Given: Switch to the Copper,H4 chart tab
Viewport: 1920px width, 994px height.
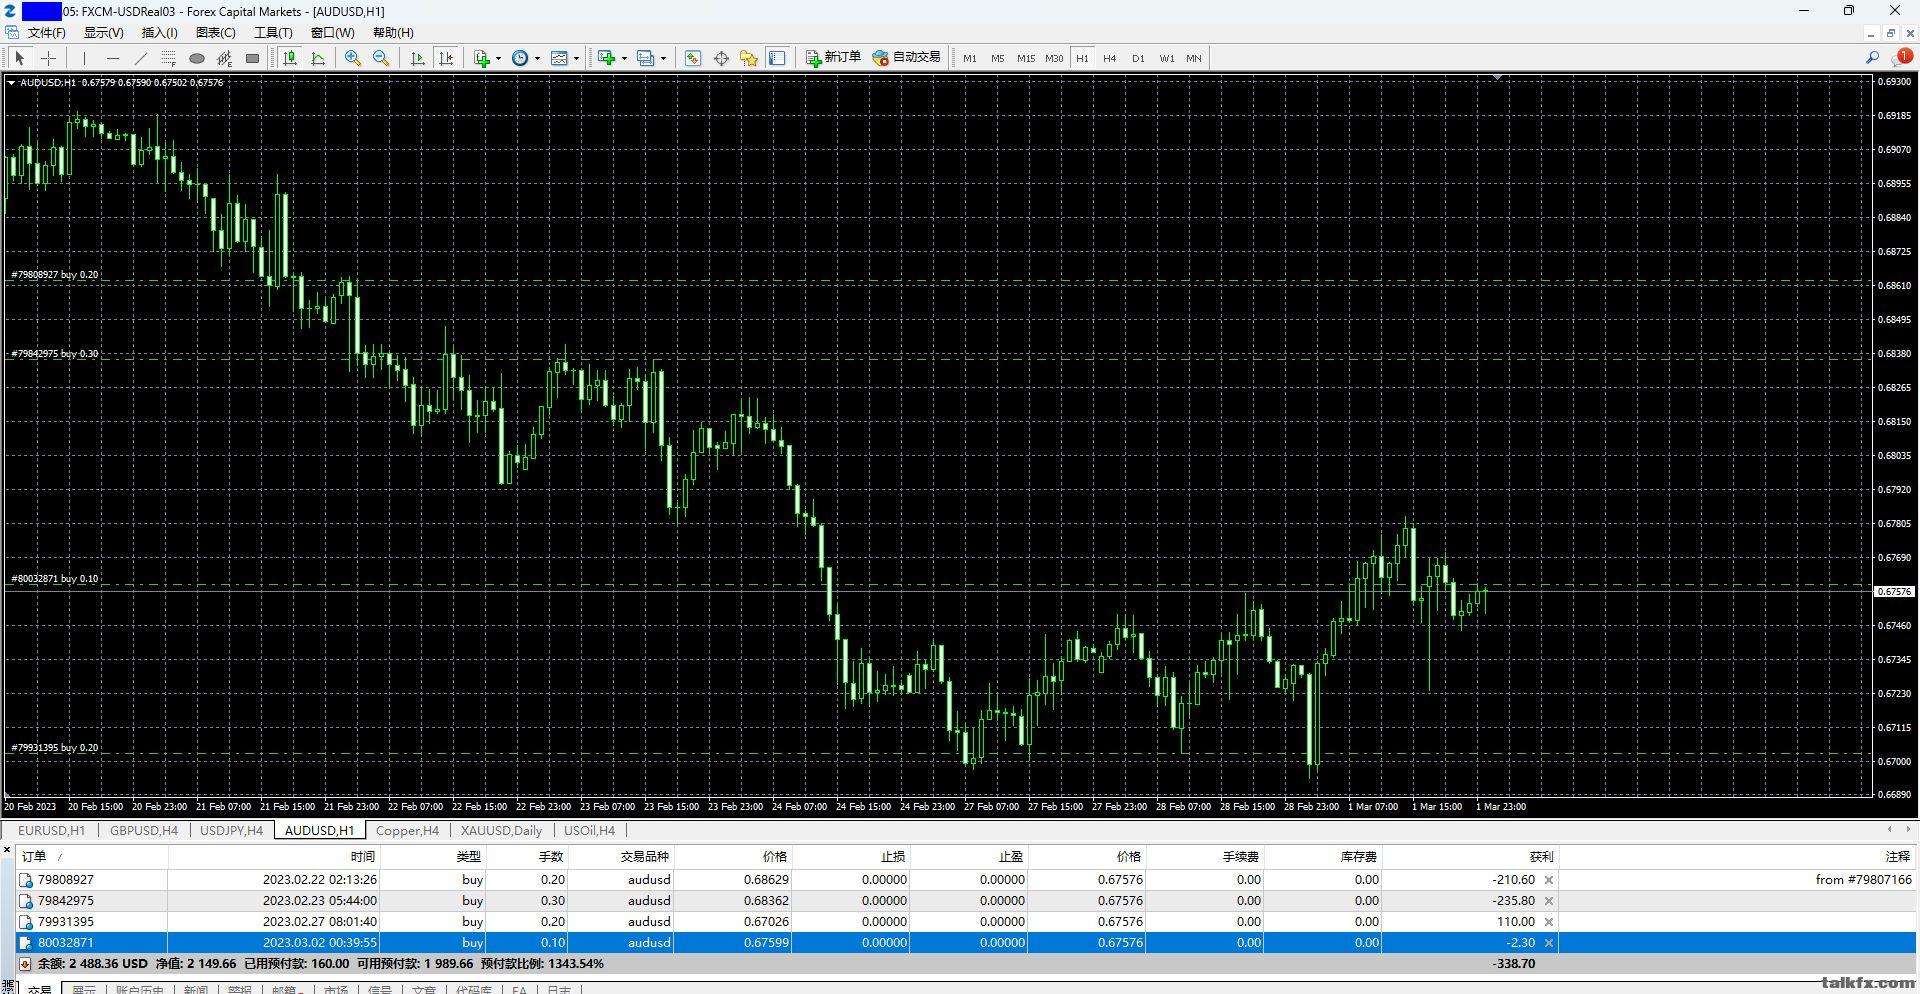Looking at the screenshot, I should pos(407,830).
